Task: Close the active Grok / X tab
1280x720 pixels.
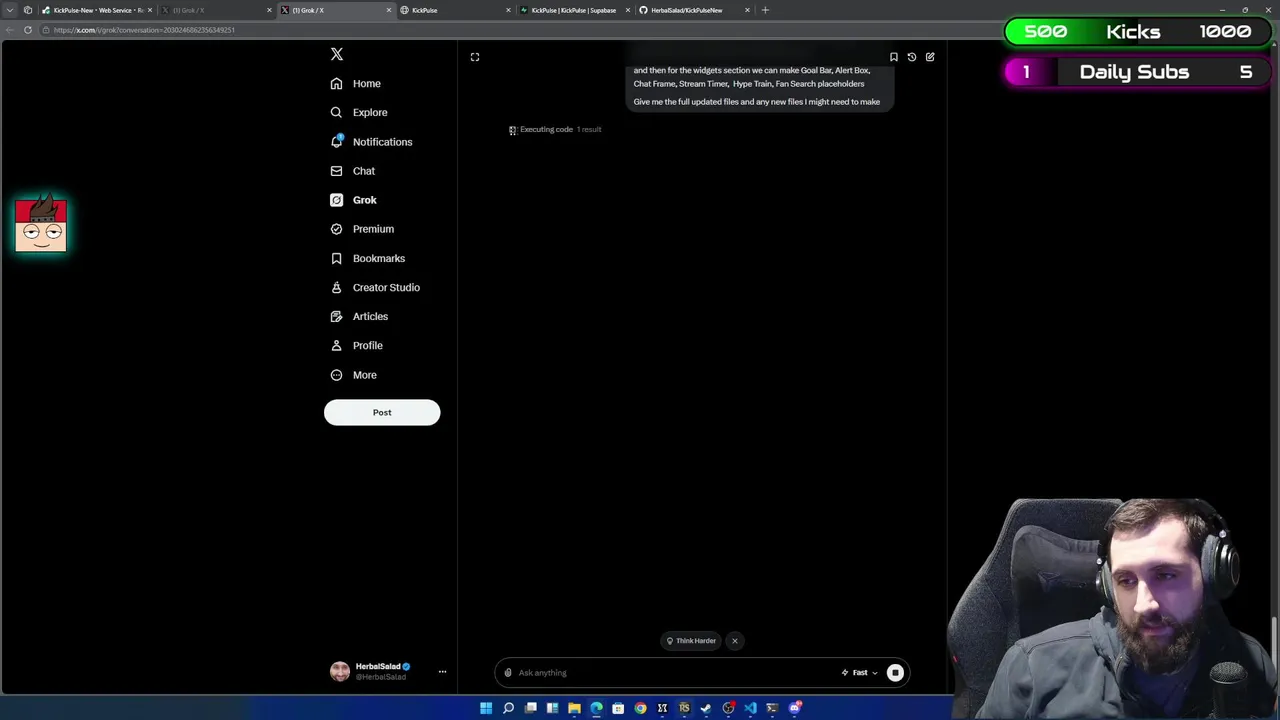Action: pos(389,10)
